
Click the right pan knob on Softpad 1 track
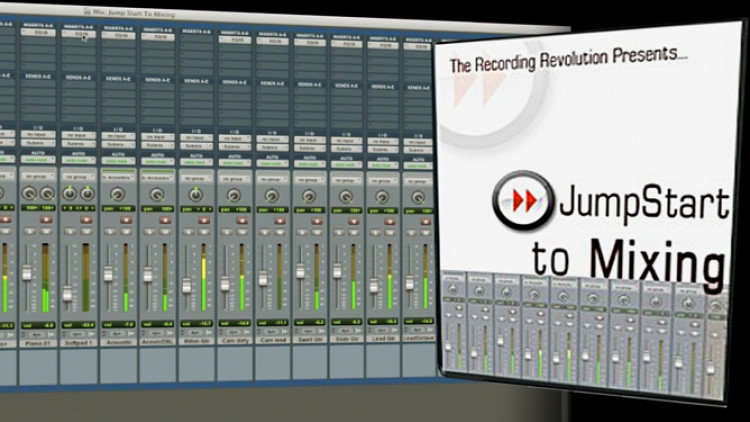[87, 193]
